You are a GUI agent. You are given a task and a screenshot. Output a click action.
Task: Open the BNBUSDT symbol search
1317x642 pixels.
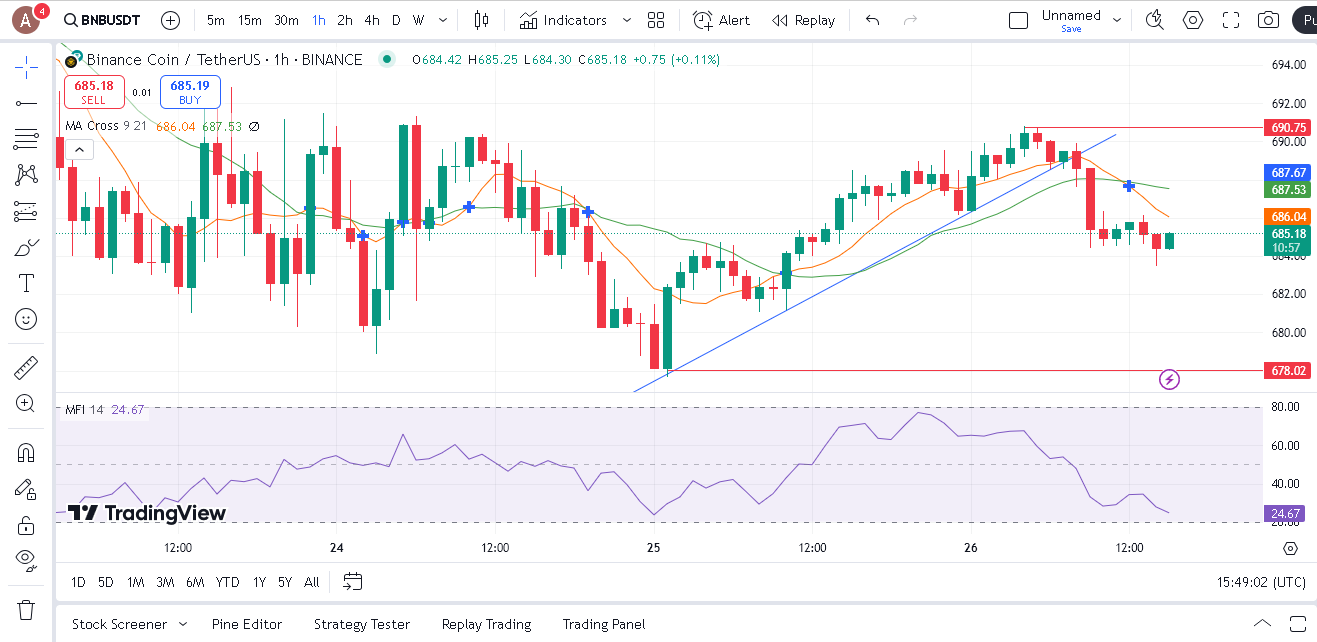101,20
